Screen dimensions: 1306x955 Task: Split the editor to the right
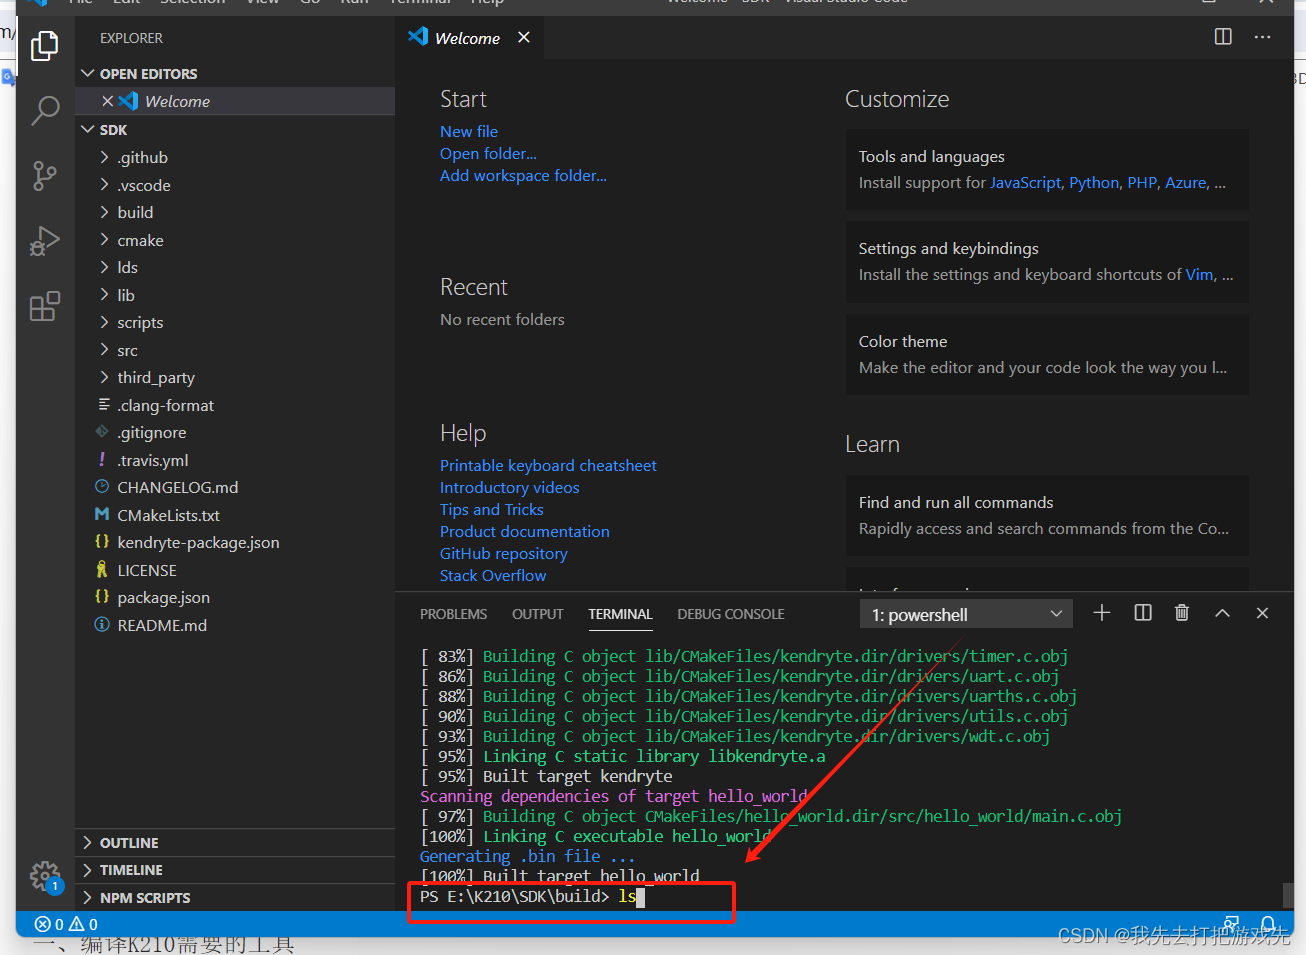[1223, 37]
